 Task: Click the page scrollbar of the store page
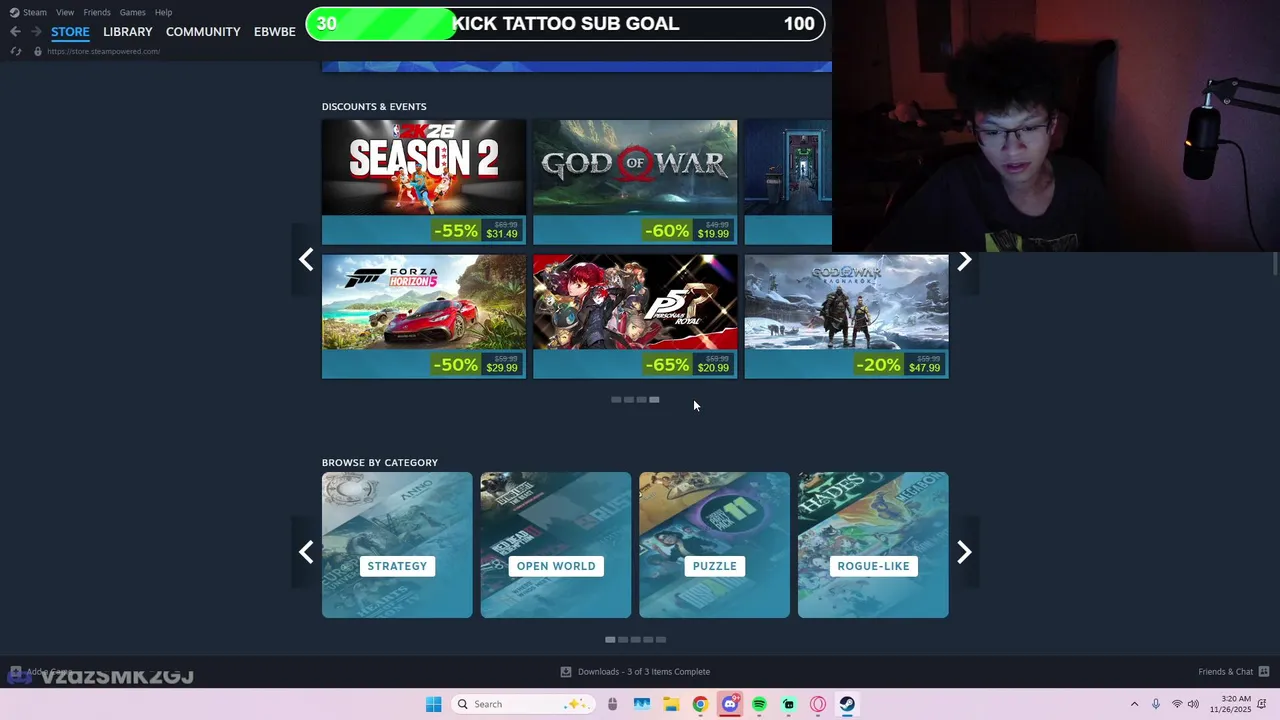[x=1275, y=264]
